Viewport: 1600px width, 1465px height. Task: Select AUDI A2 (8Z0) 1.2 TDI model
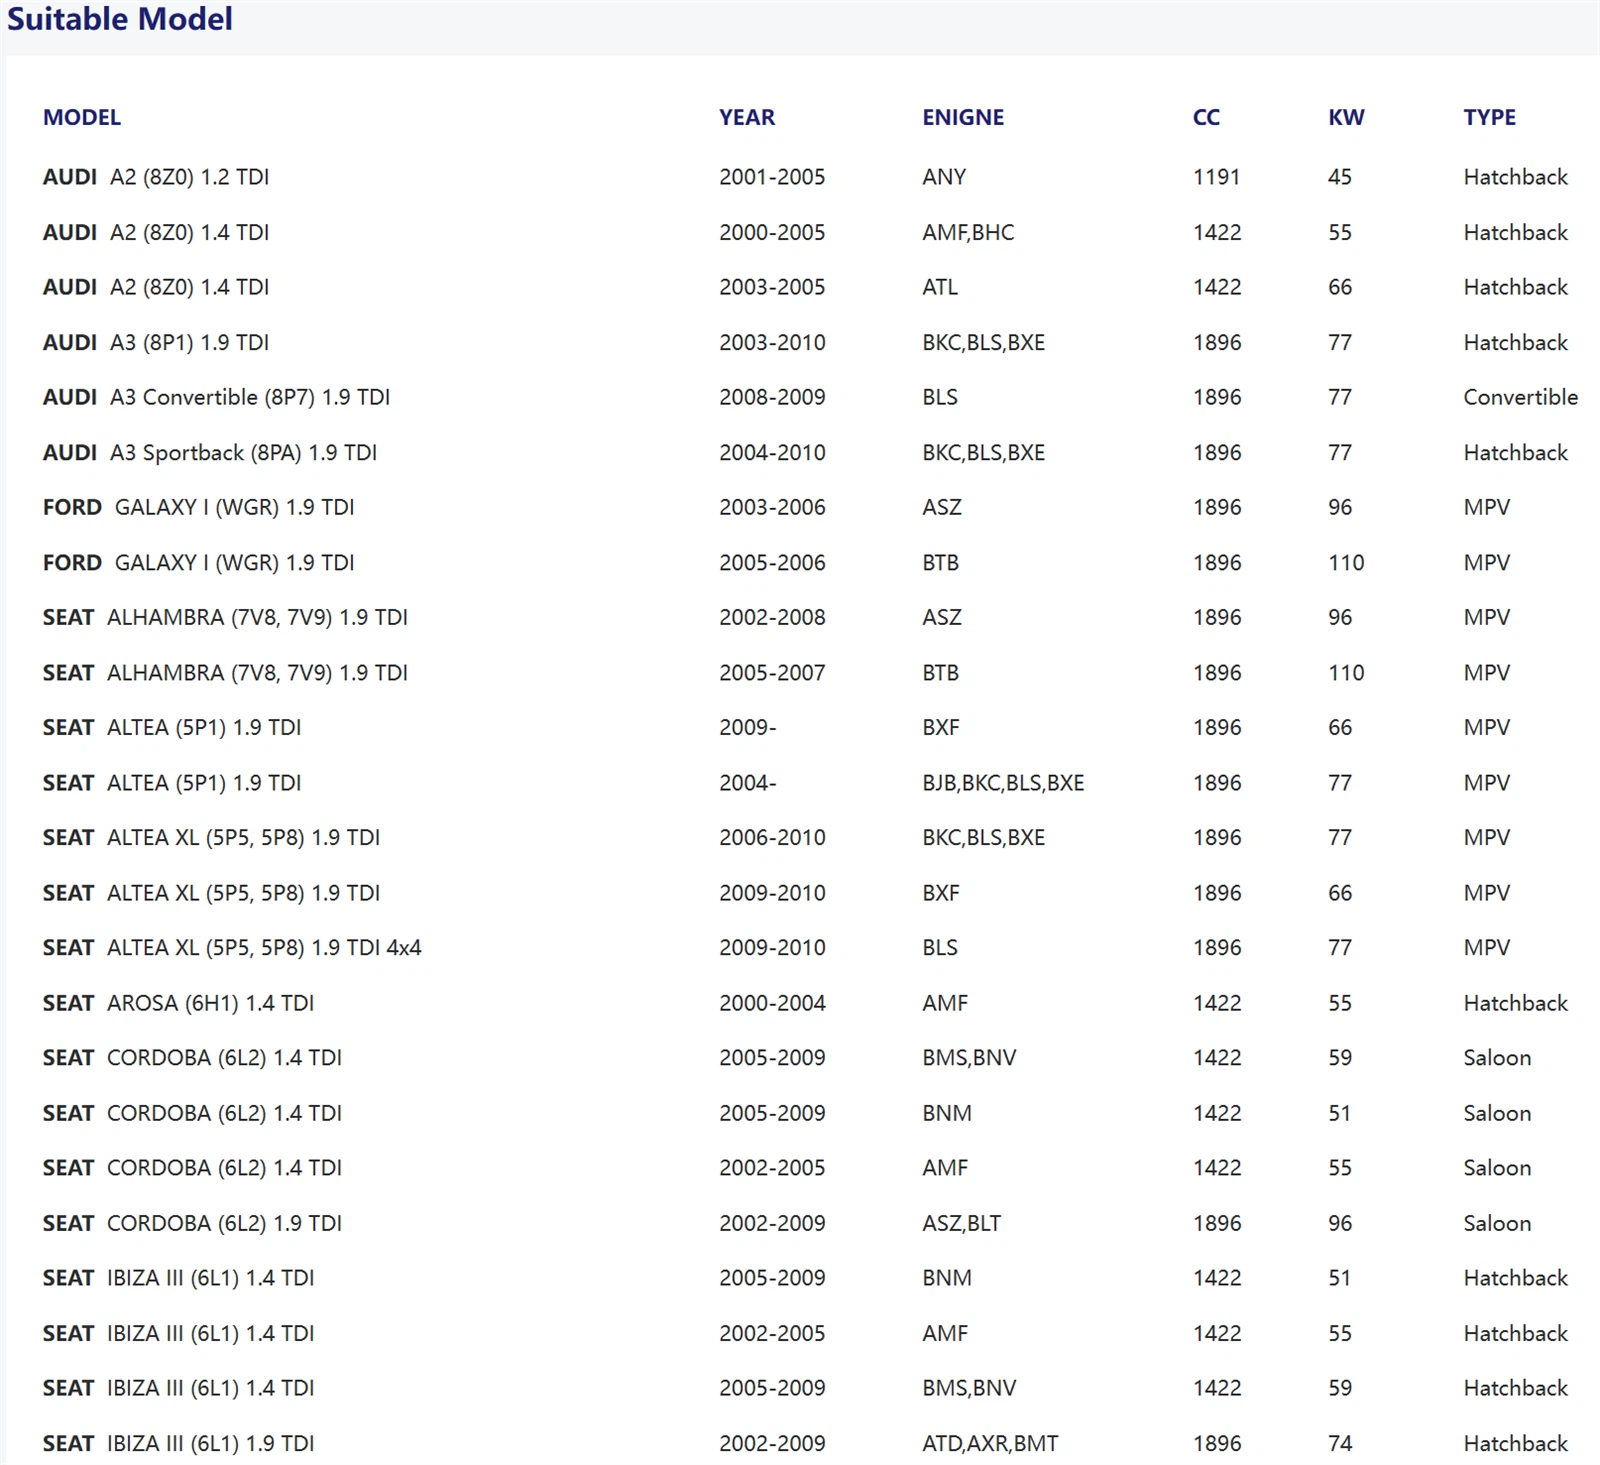coord(156,177)
